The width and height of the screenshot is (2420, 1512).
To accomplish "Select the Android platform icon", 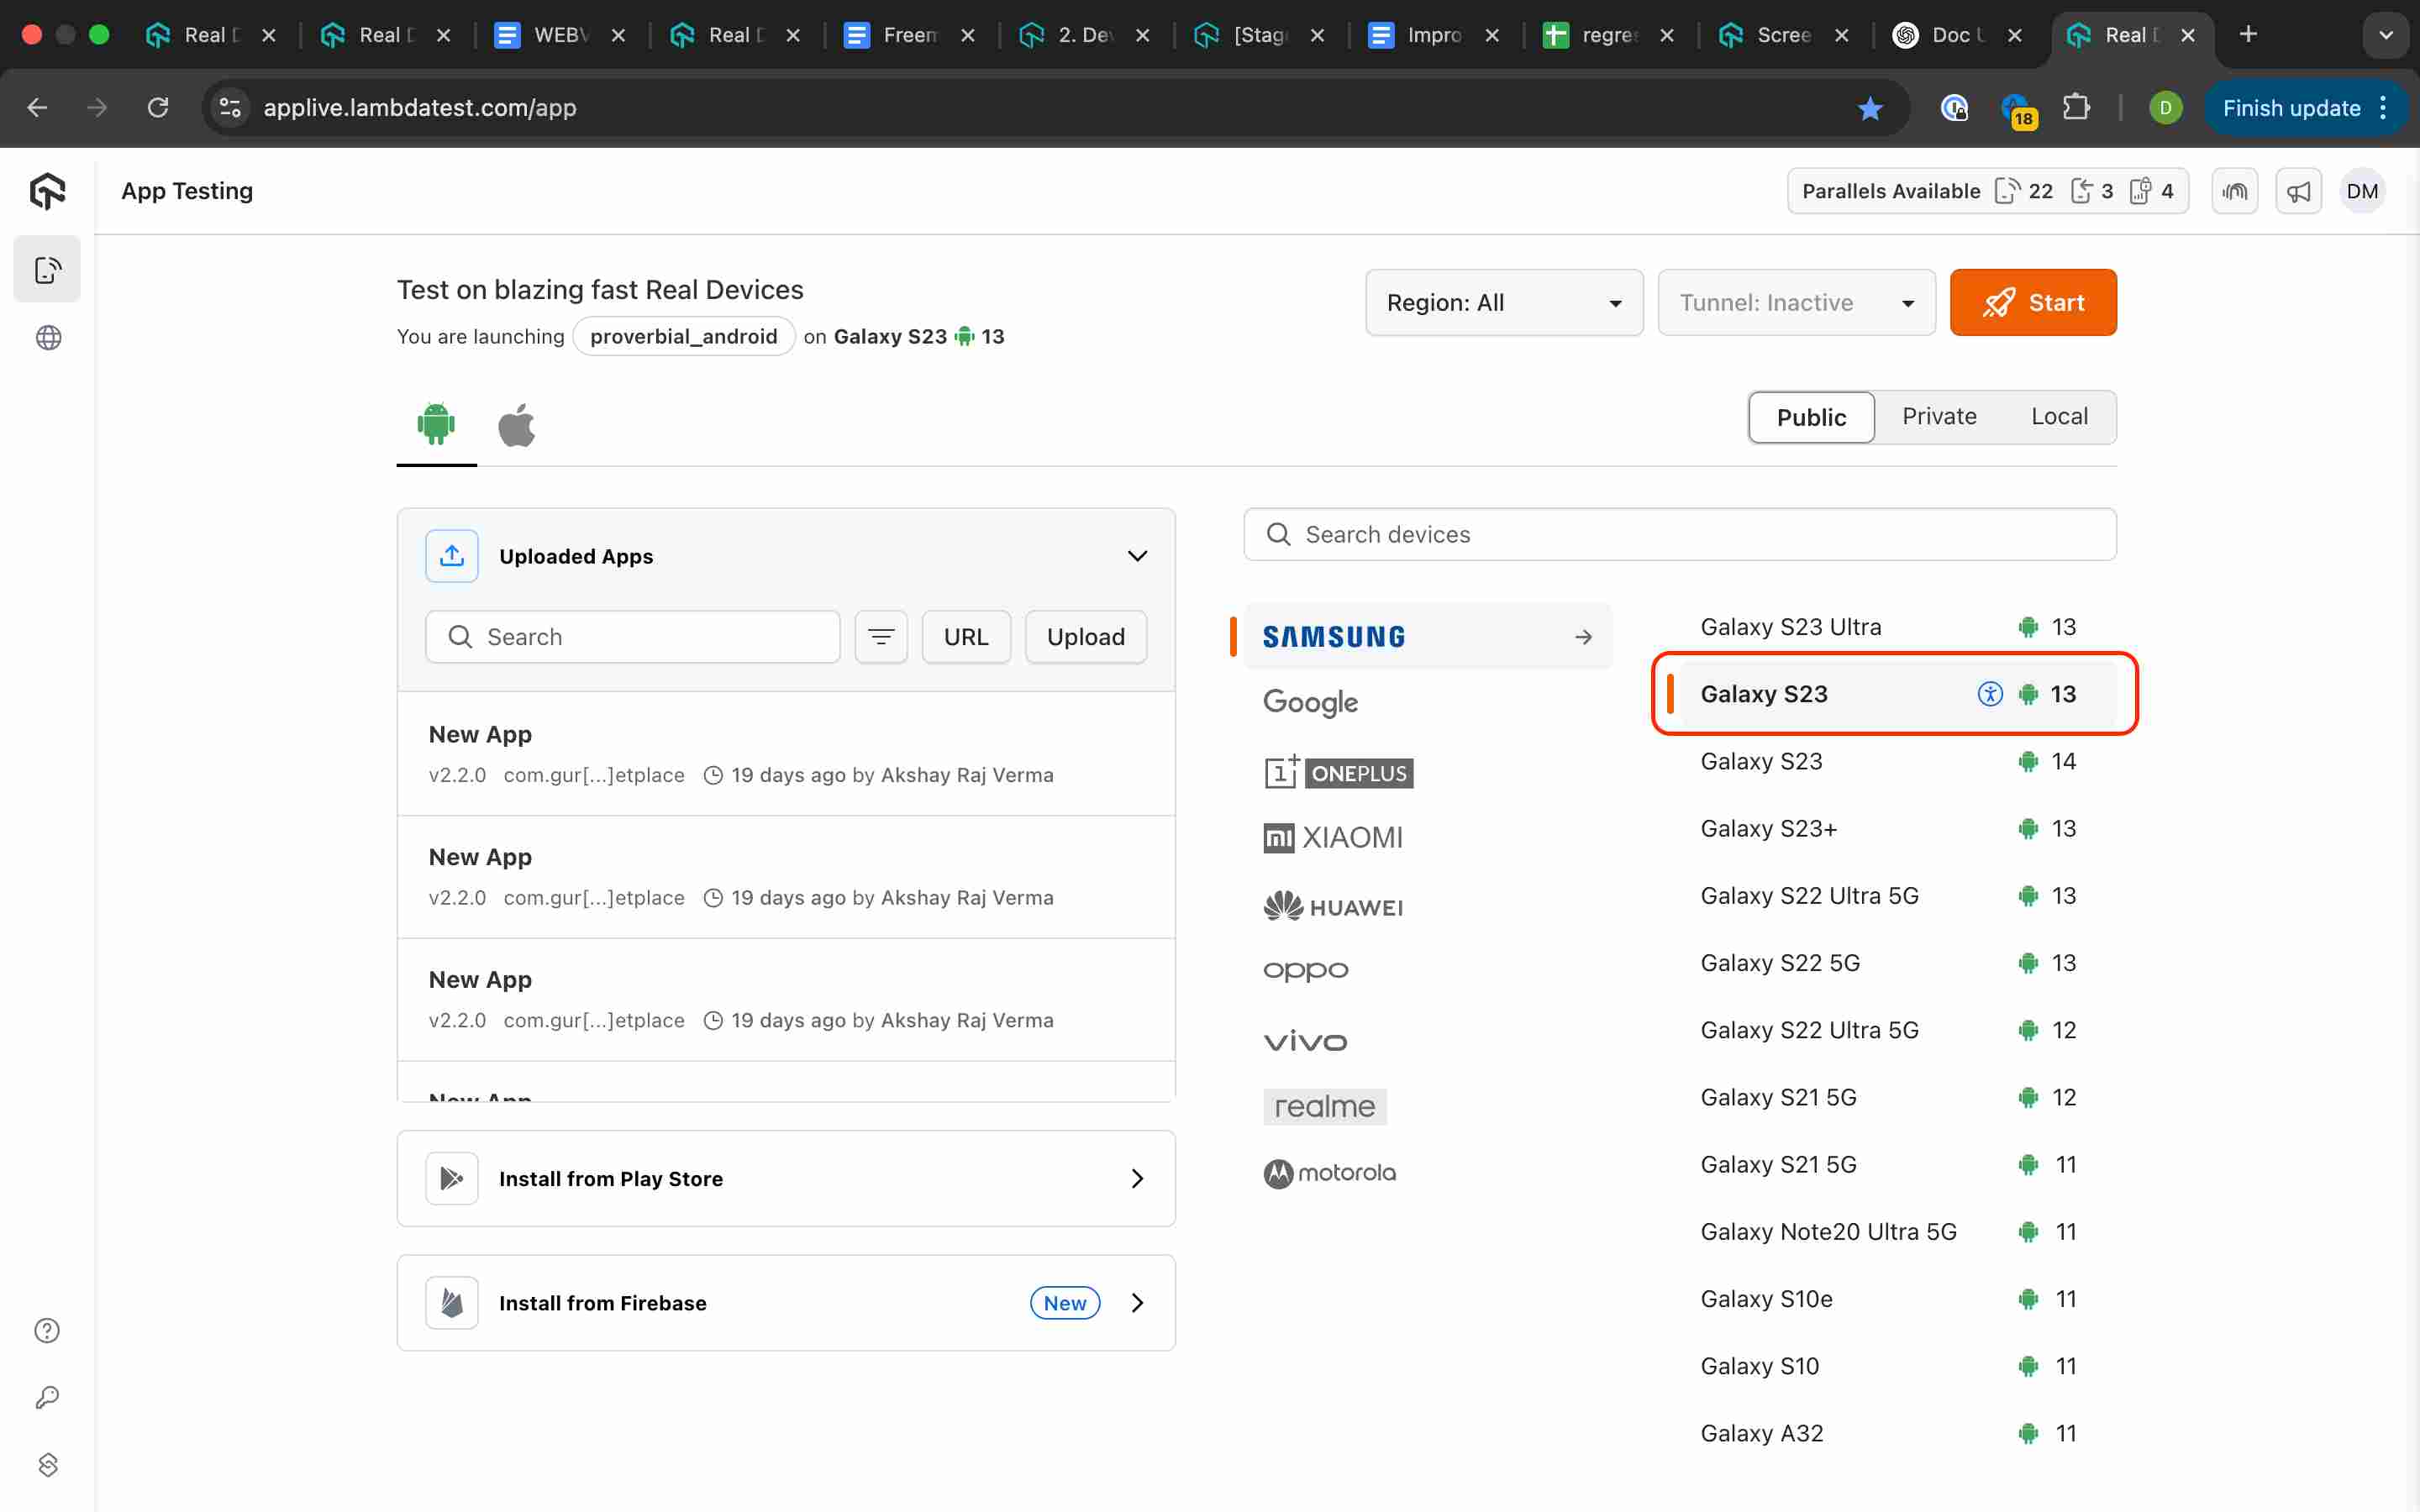I will point(436,424).
